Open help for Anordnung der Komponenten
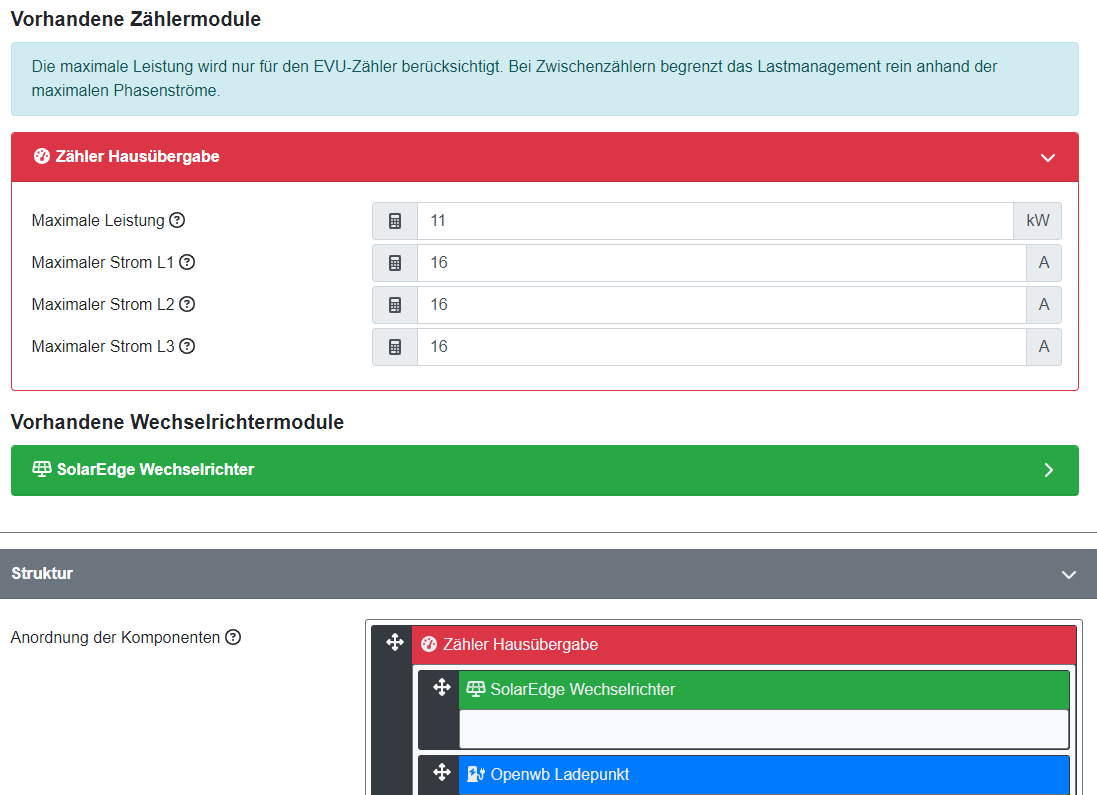 [x=233, y=638]
